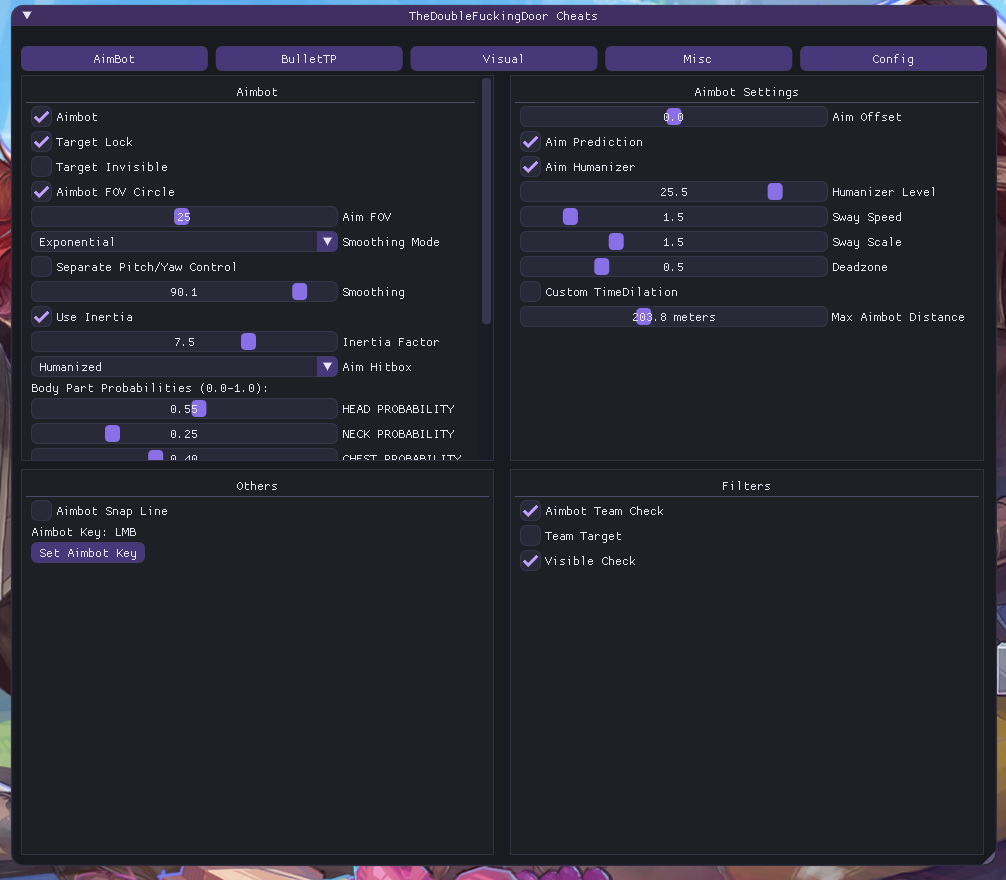Switch to the BulletTP tab

click(309, 59)
